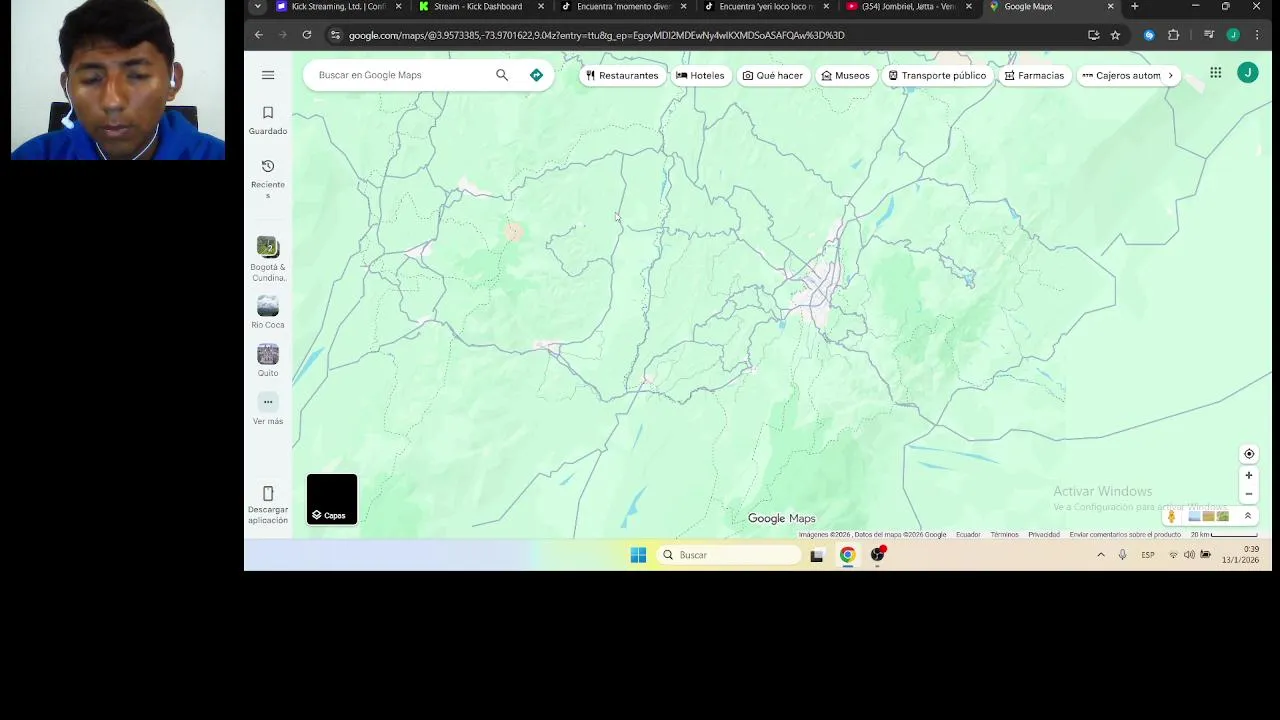
Task: Open the Windows Start menu
Action: [x=638, y=555]
